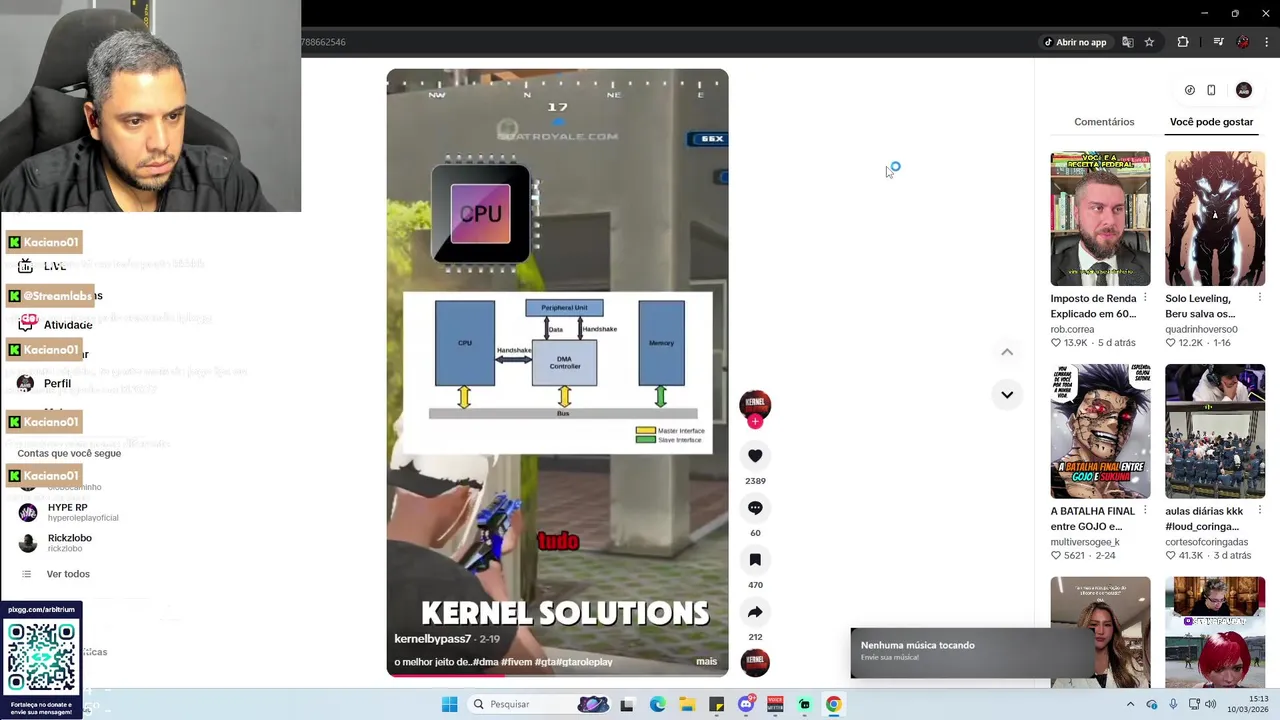Switch to the Comentários tab
Screen dimensions: 1280x720
click(x=1104, y=122)
